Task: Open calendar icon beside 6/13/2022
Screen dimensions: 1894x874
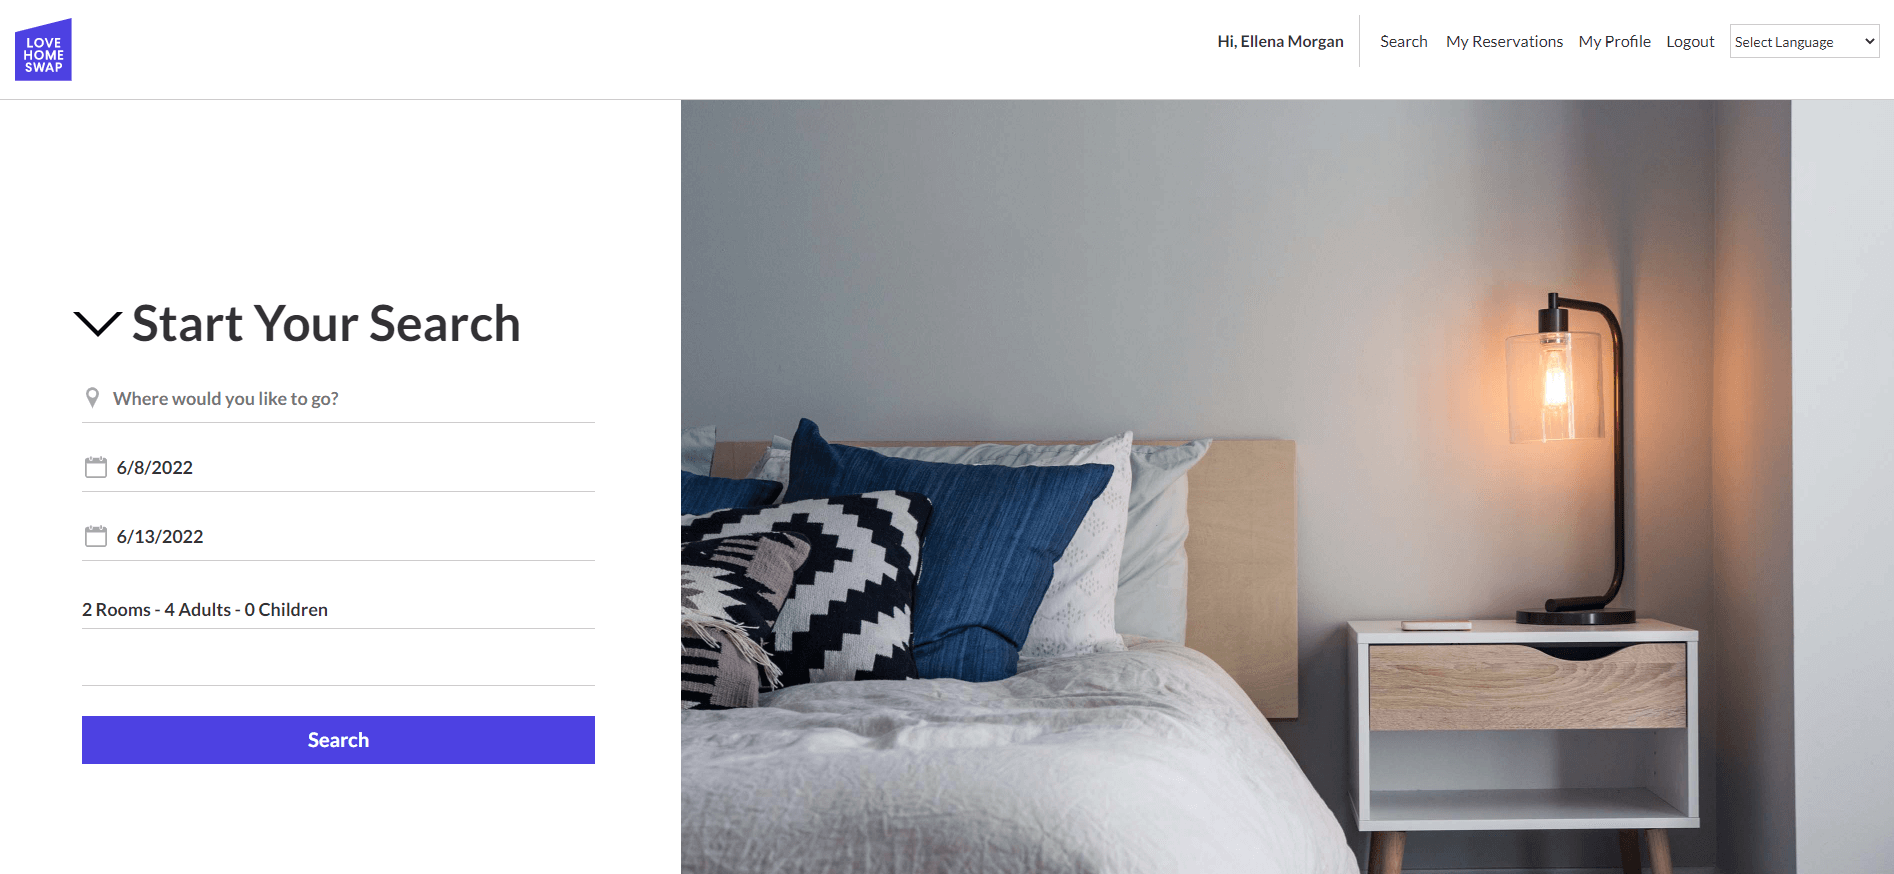Action: 96,536
